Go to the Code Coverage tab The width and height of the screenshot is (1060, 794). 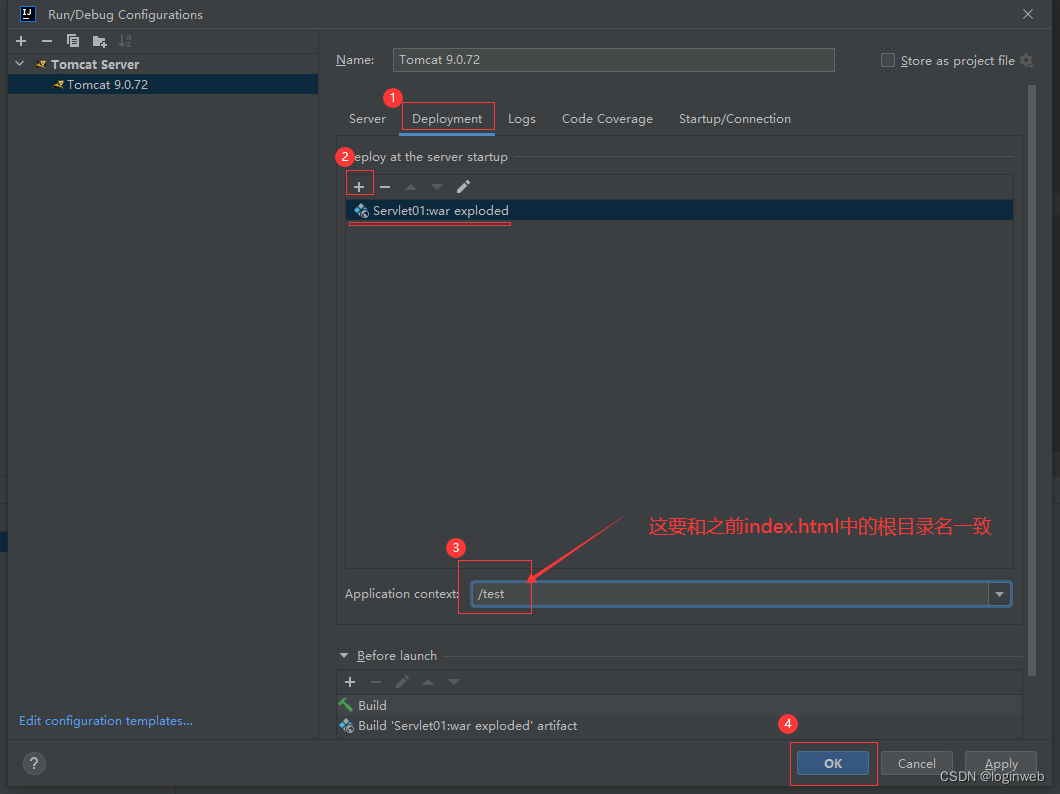click(x=607, y=119)
